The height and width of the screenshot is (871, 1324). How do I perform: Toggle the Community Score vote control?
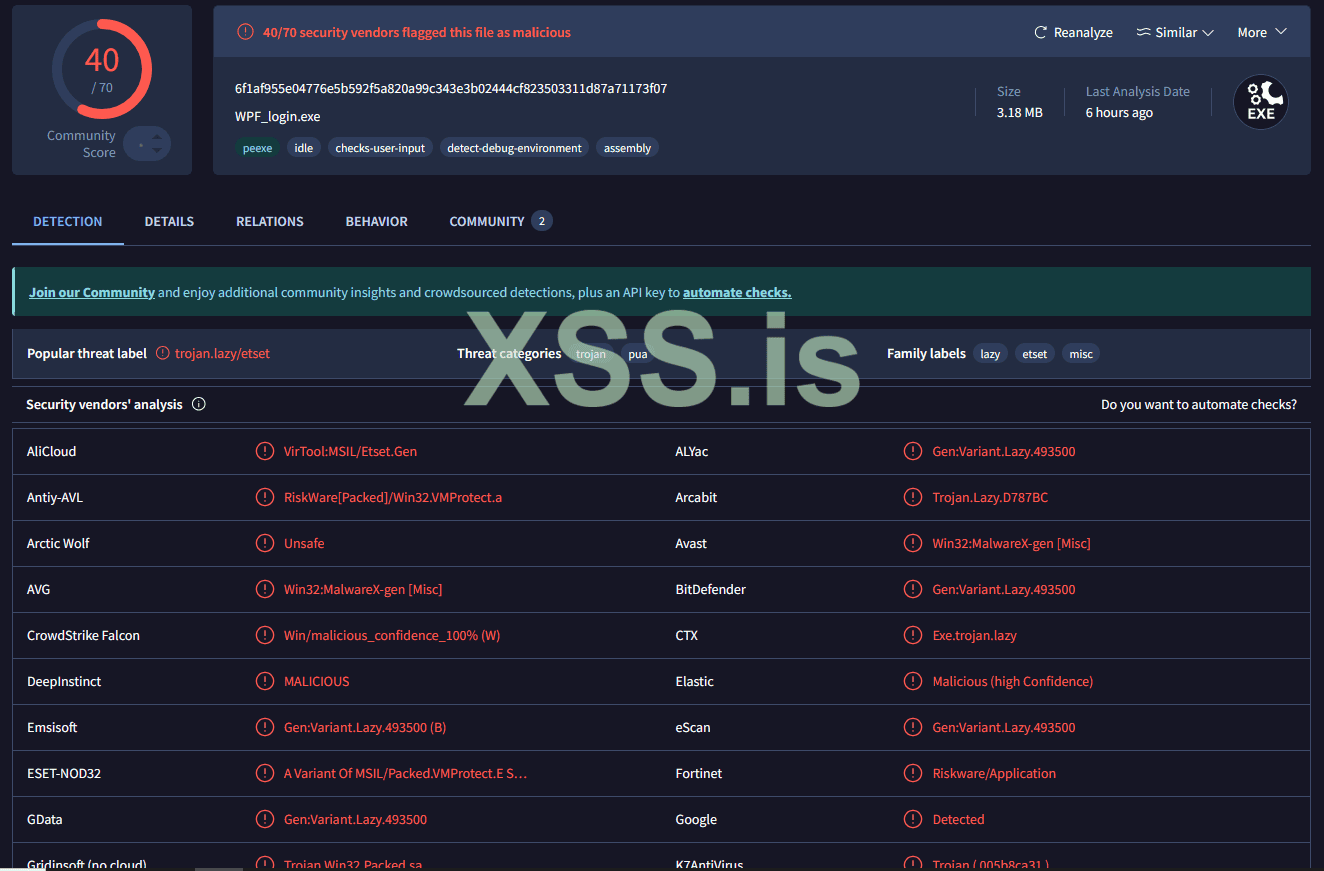(x=148, y=144)
